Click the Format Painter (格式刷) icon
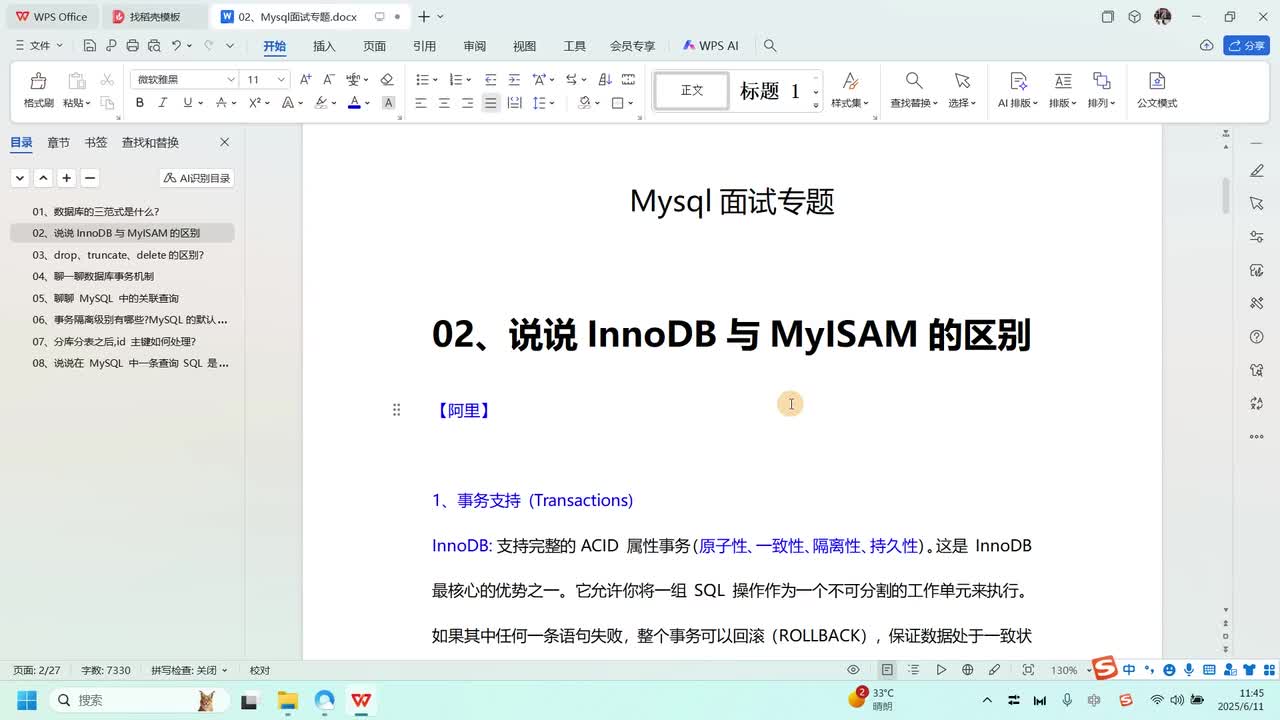This screenshot has width=1280, height=720. point(38,81)
